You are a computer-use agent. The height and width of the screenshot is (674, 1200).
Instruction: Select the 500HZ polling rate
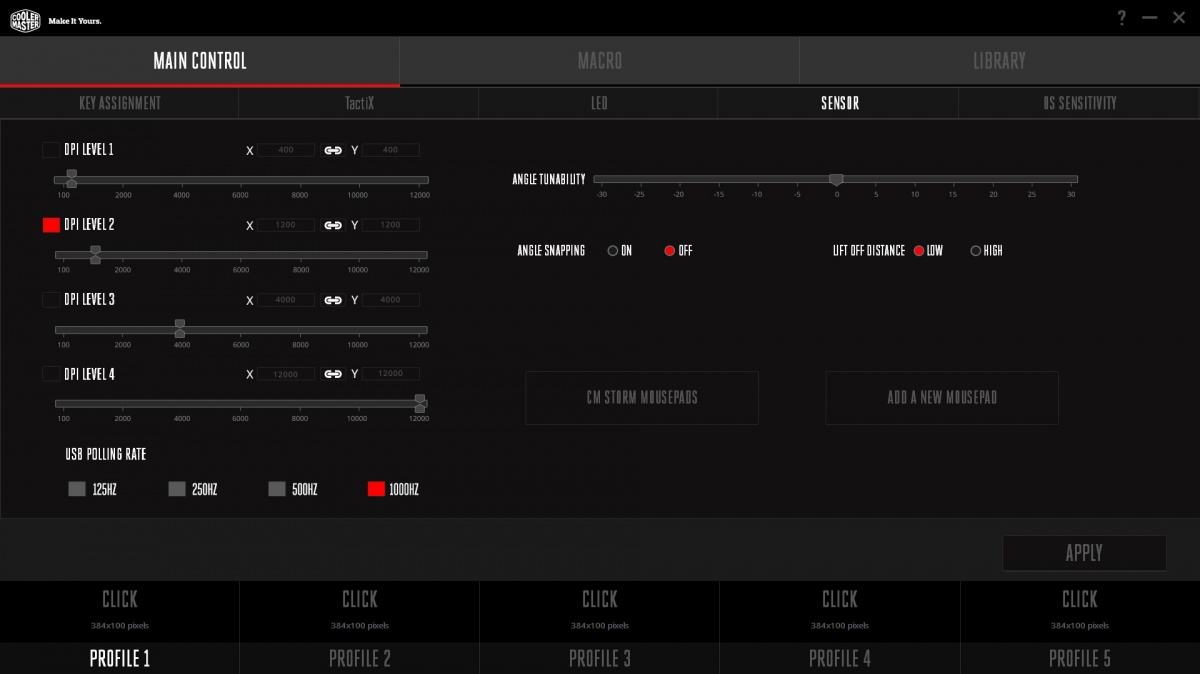point(277,489)
